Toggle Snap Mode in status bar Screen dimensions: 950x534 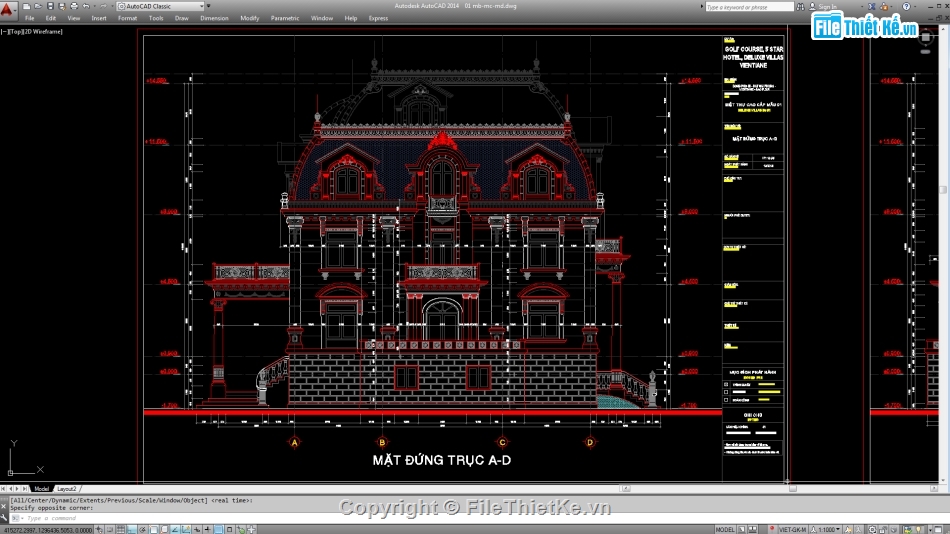110,530
